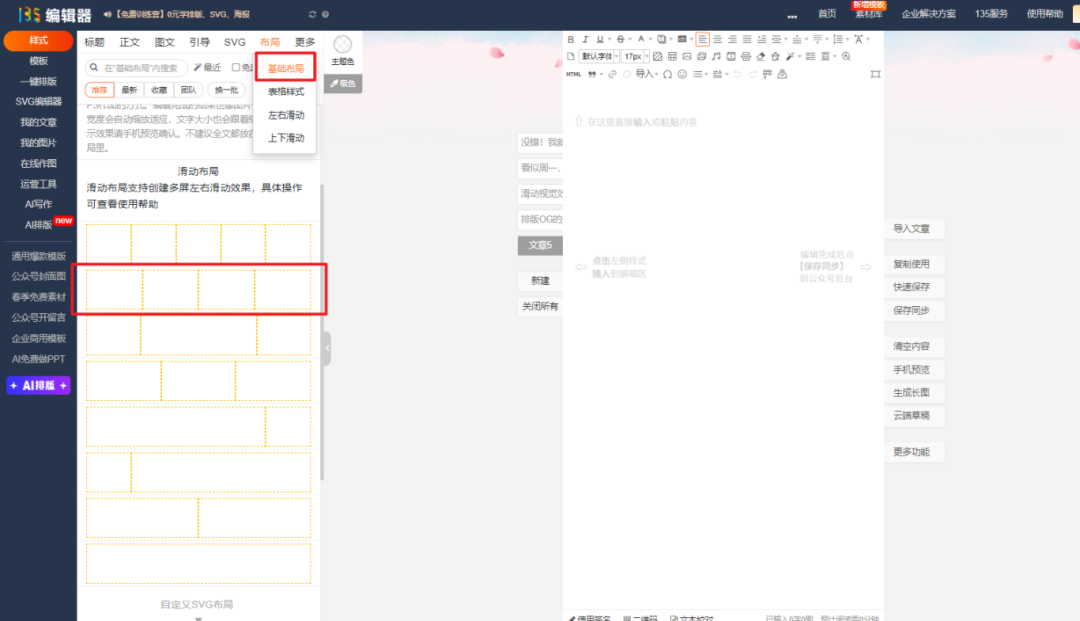Open the blockquote dropdown arrow
Screen dimensions: 1080x621
coord(601,74)
